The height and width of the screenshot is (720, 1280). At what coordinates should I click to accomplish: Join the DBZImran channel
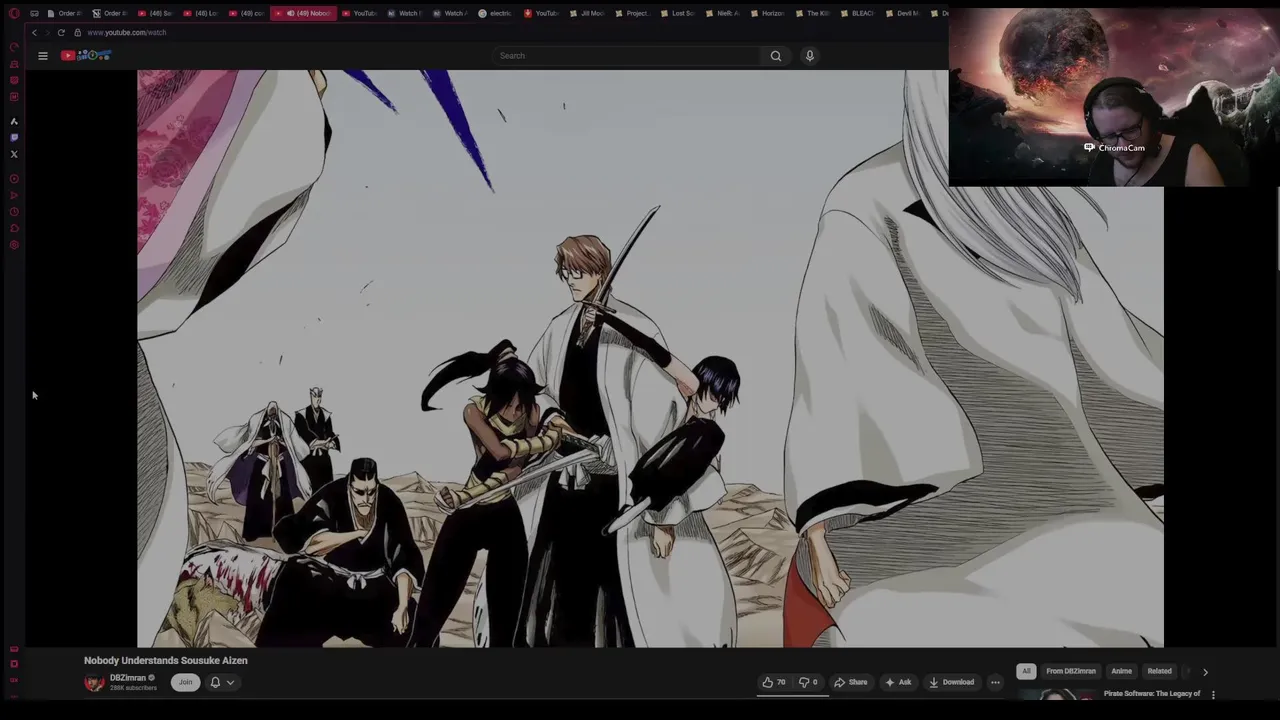(x=185, y=682)
